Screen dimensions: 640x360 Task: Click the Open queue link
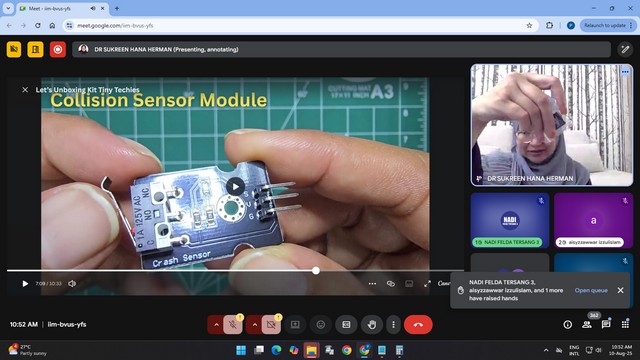click(x=591, y=290)
